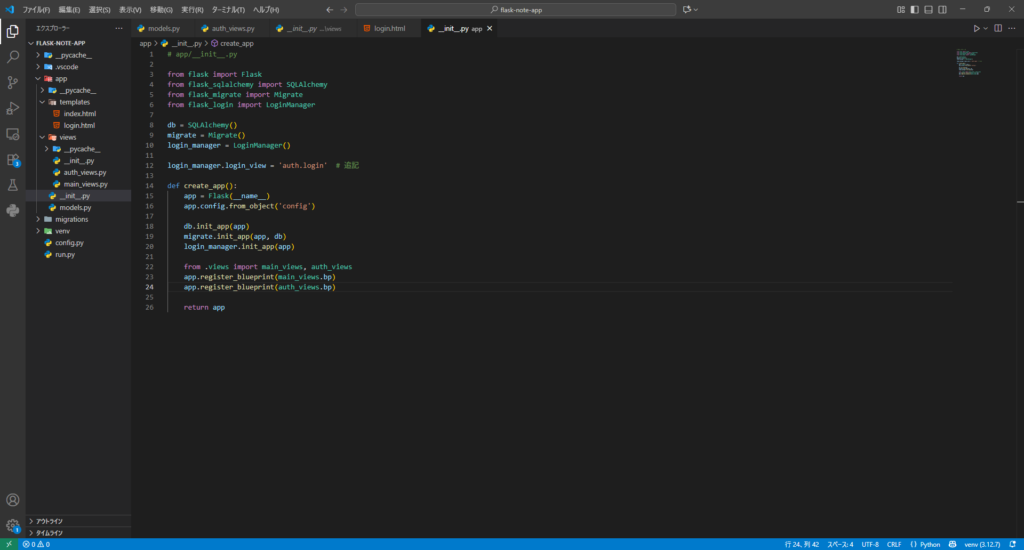This screenshot has height=550, width=1024.
Task: Open Remote Explorer in the activity bar
Action: pos(13,133)
